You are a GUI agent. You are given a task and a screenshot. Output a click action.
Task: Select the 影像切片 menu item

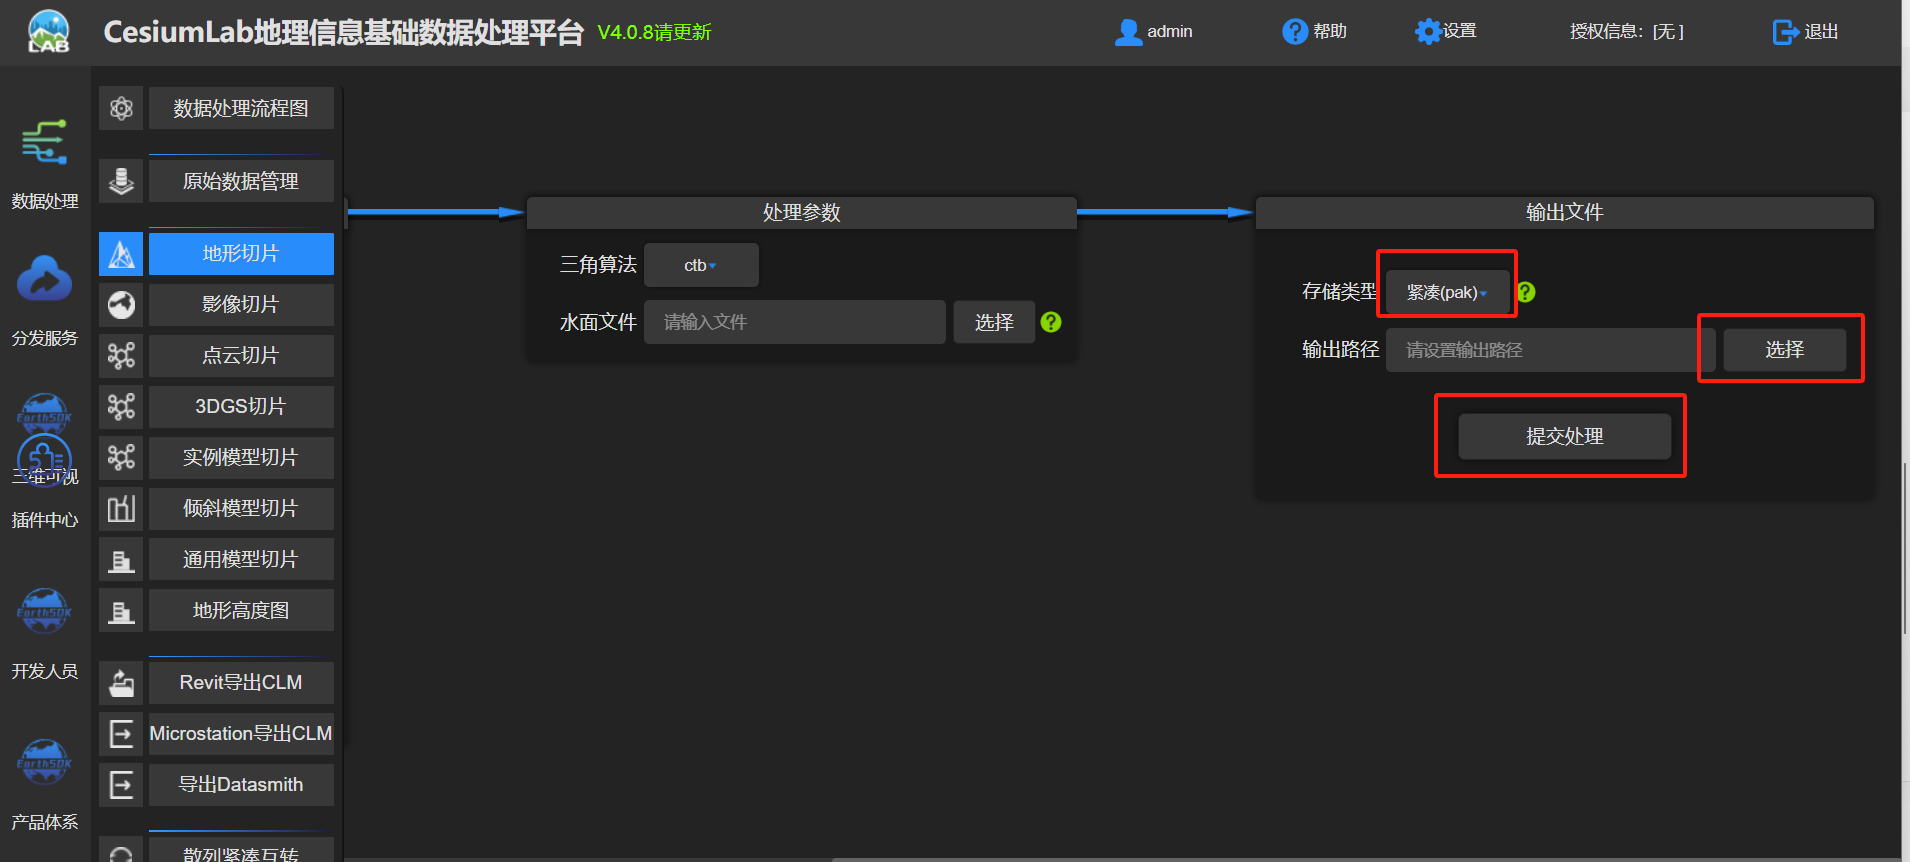[241, 305]
